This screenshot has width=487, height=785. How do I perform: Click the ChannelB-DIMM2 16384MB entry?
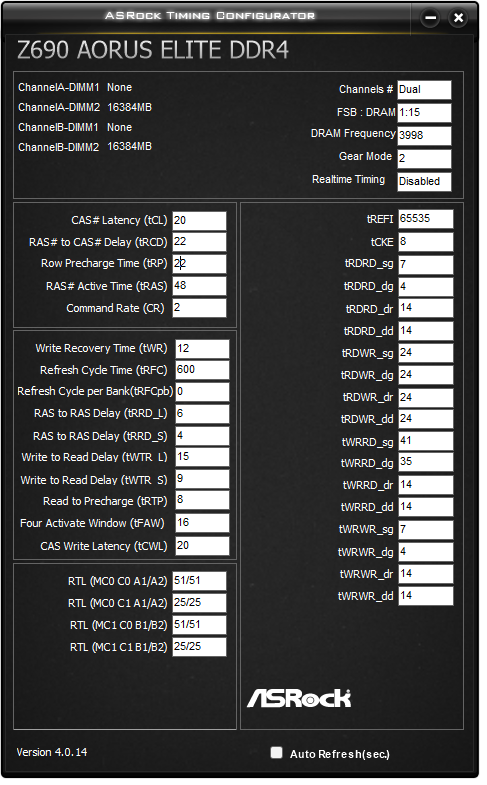pyautogui.click(x=85, y=147)
